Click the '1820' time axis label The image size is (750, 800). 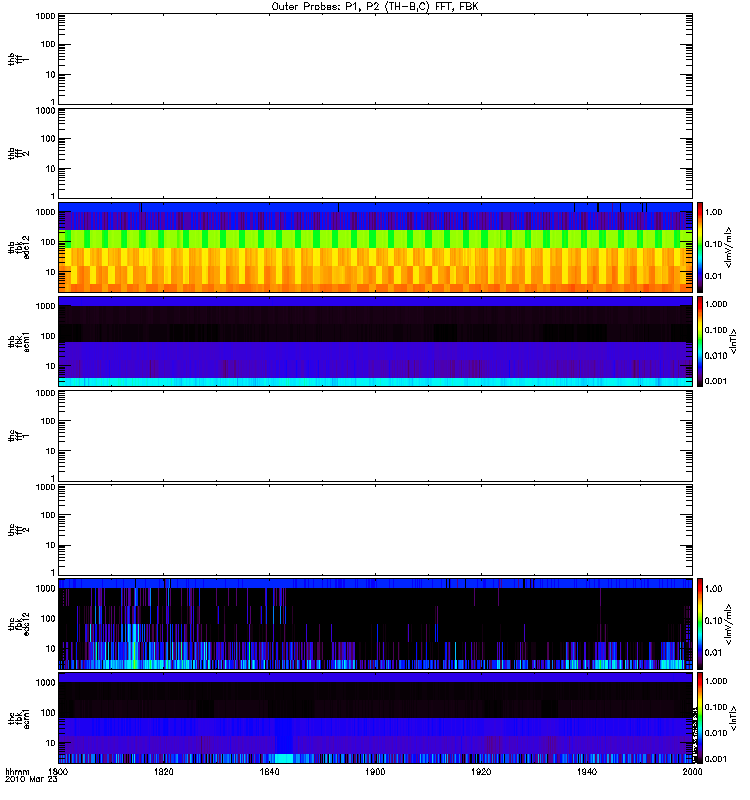(x=164, y=772)
